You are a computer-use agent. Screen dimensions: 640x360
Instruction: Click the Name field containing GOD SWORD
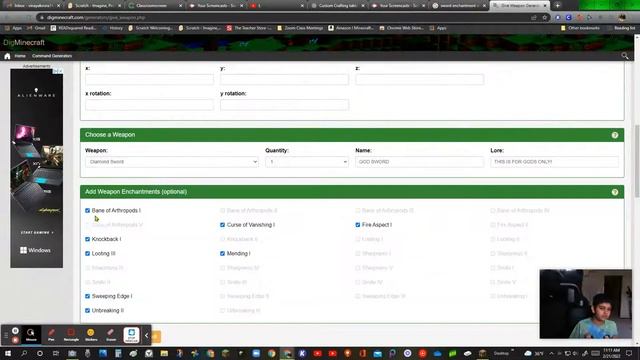coord(419,162)
